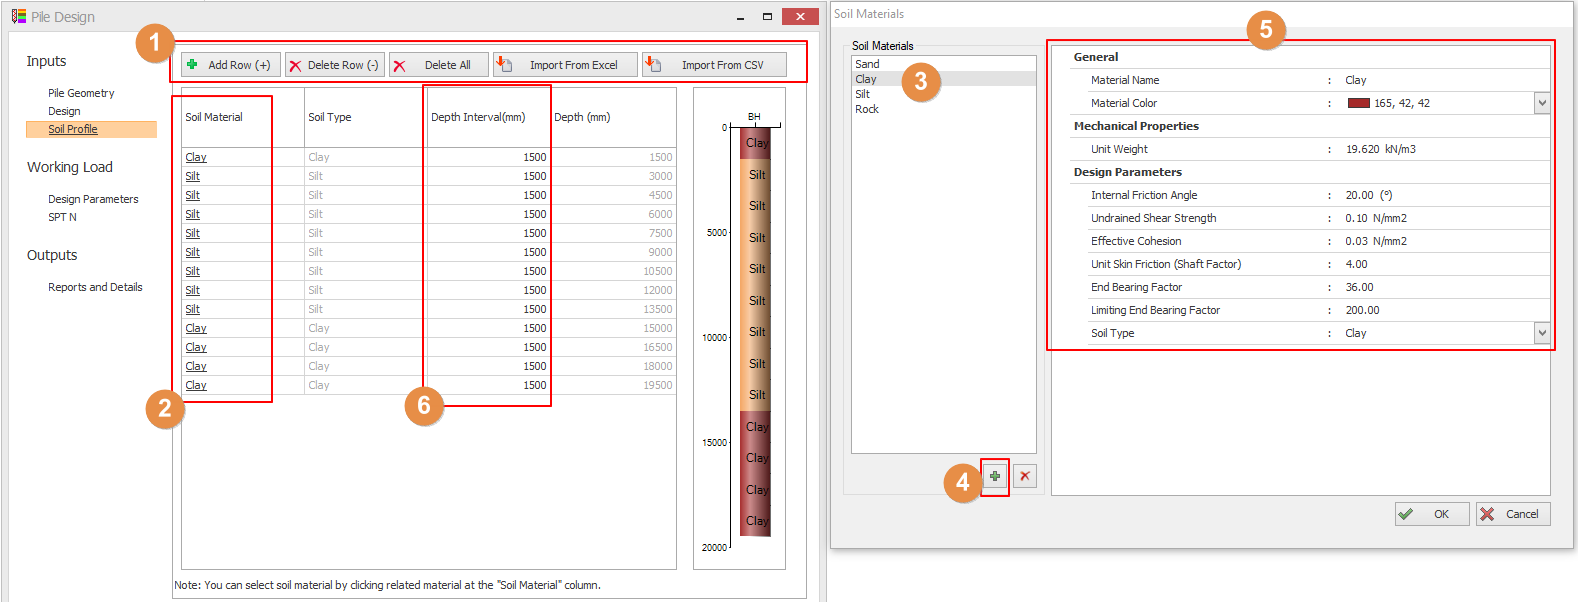Open the Material Color dropdown arrow

click(1541, 103)
